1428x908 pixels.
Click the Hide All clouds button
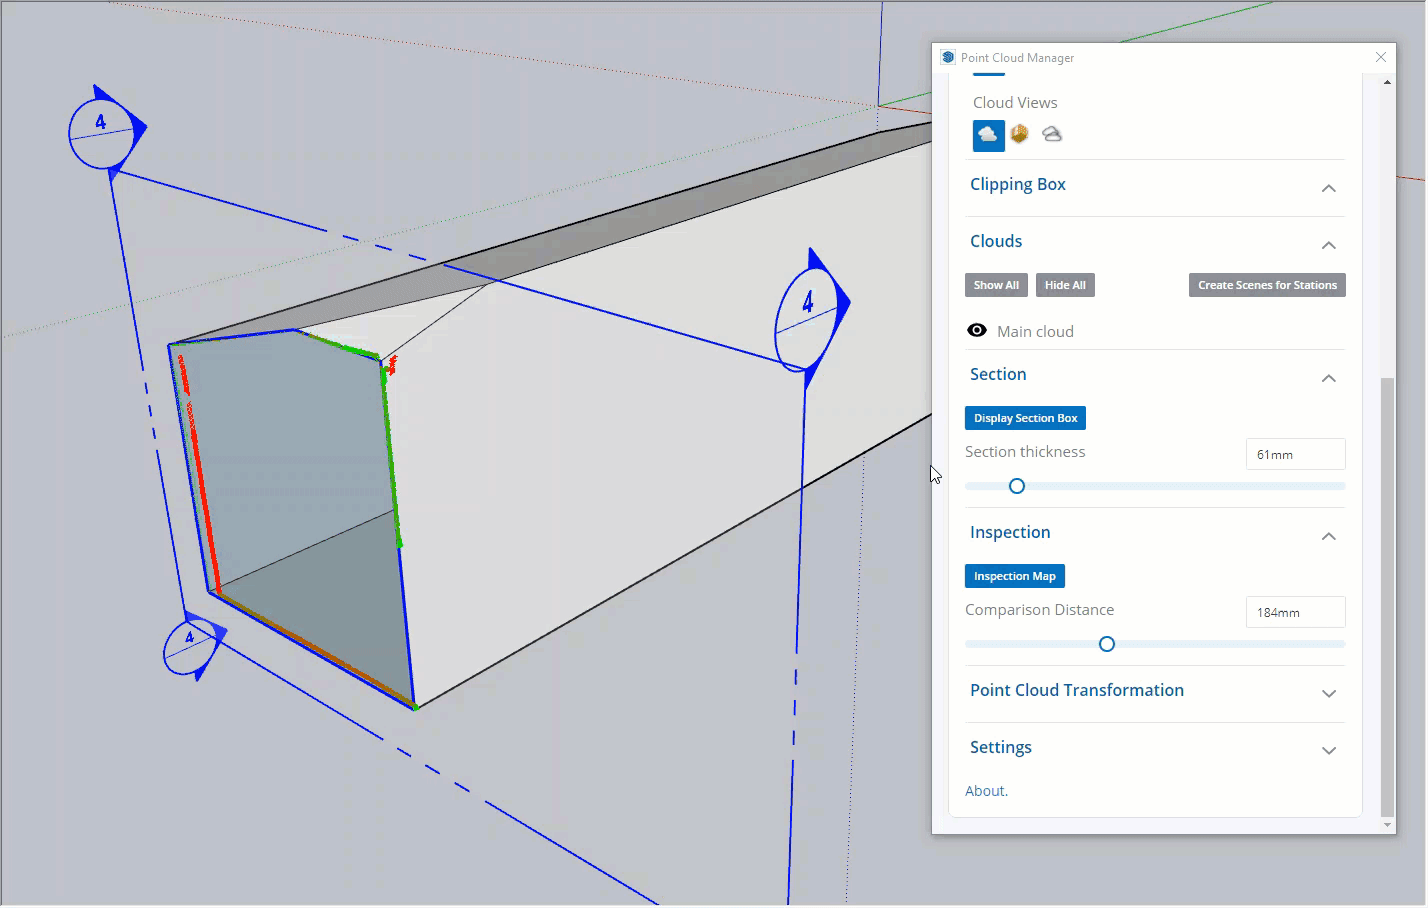click(1064, 284)
